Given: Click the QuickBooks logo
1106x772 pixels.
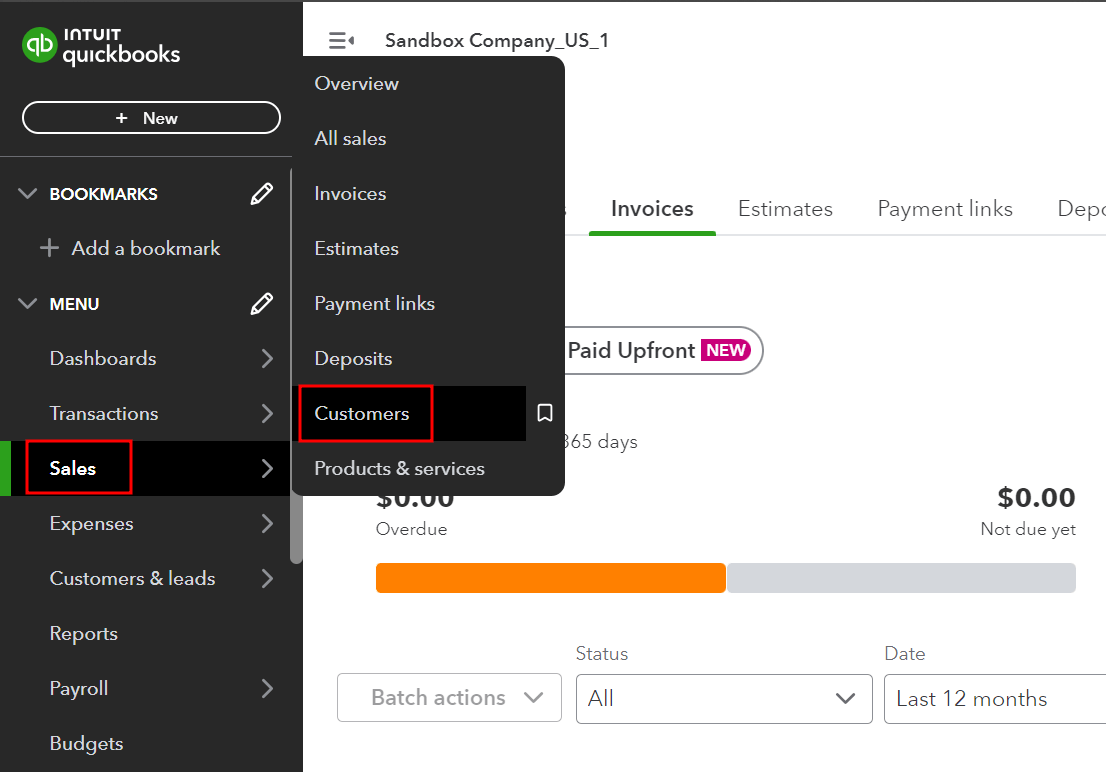Looking at the screenshot, I should click(x=100, y=45).
